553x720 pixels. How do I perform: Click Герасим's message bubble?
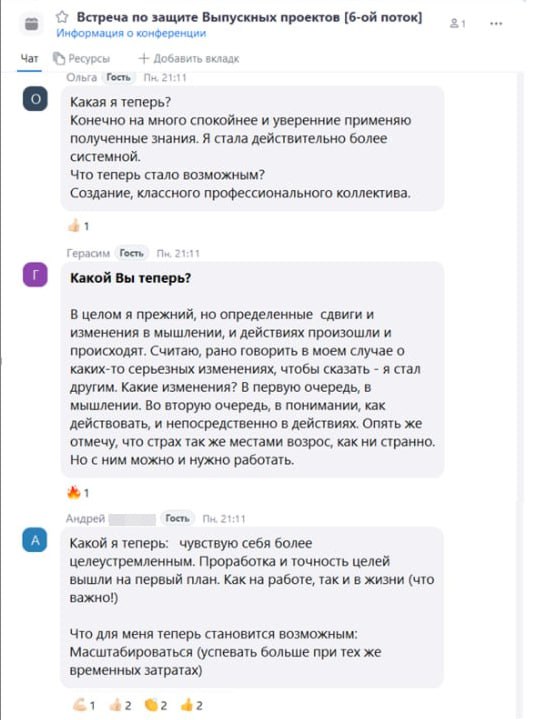point(252,370)
